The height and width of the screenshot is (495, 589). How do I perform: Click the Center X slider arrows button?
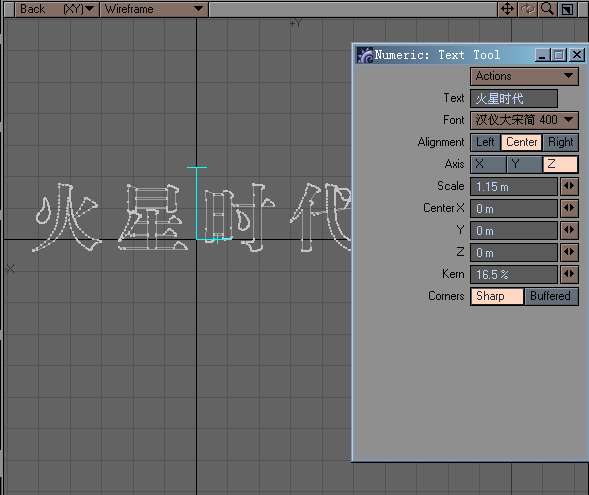(x=569, y=208)
